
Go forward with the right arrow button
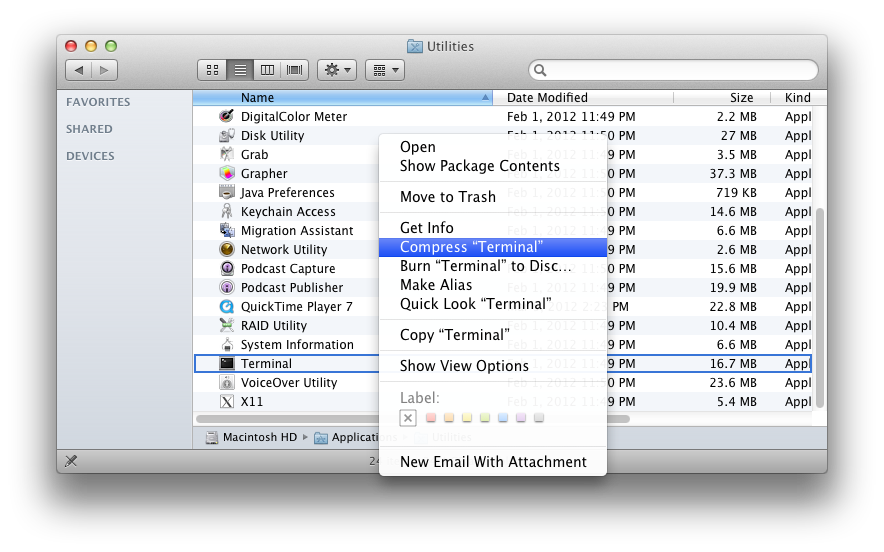[104, 70]
